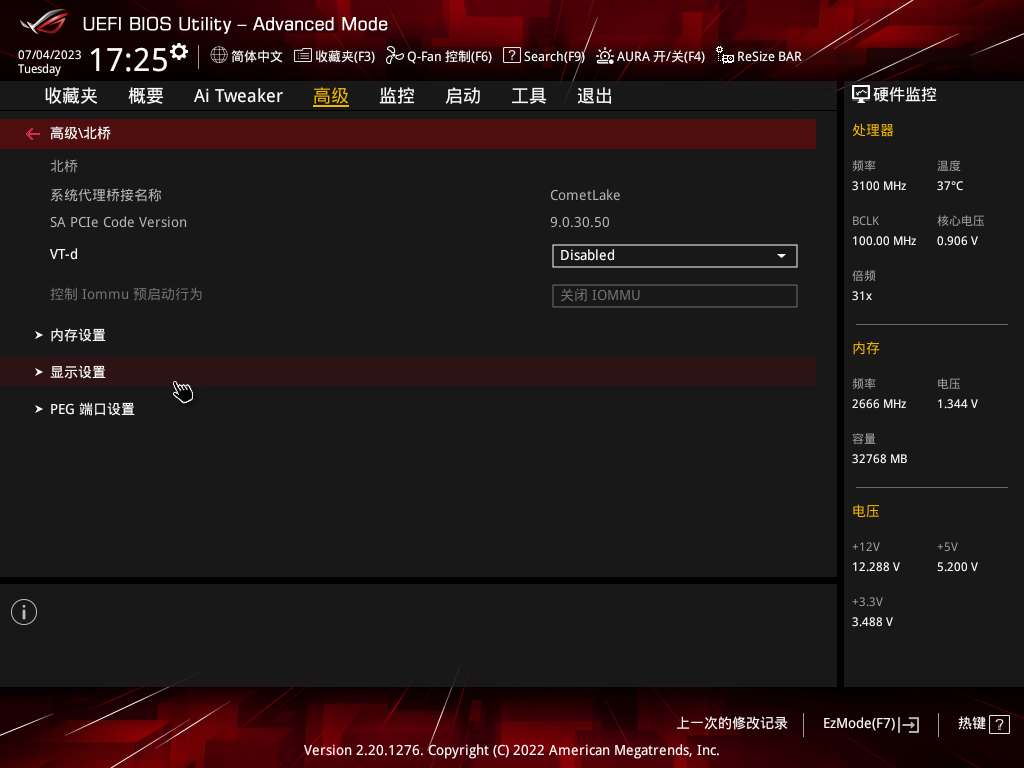Open the VT-d Disabled dropdown
This screenshot has height=768, width=1024.
point(675,256)
